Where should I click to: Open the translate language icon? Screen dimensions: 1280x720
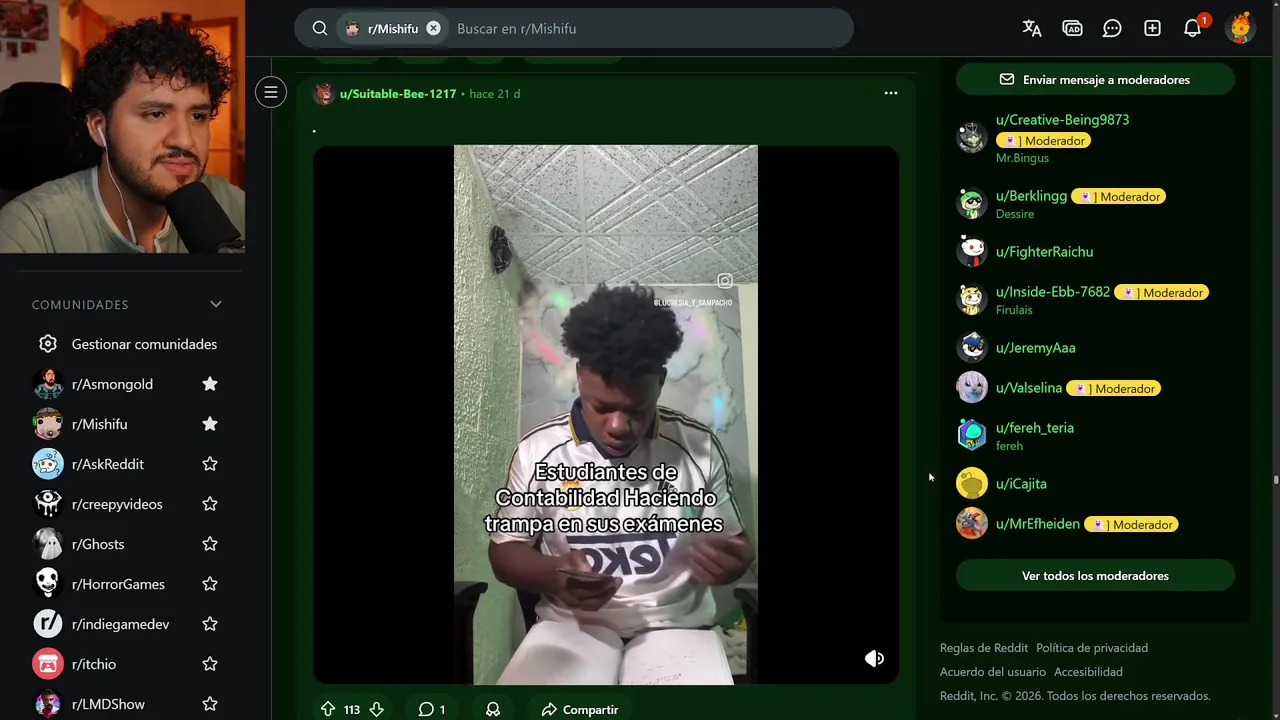[1032, 28]
